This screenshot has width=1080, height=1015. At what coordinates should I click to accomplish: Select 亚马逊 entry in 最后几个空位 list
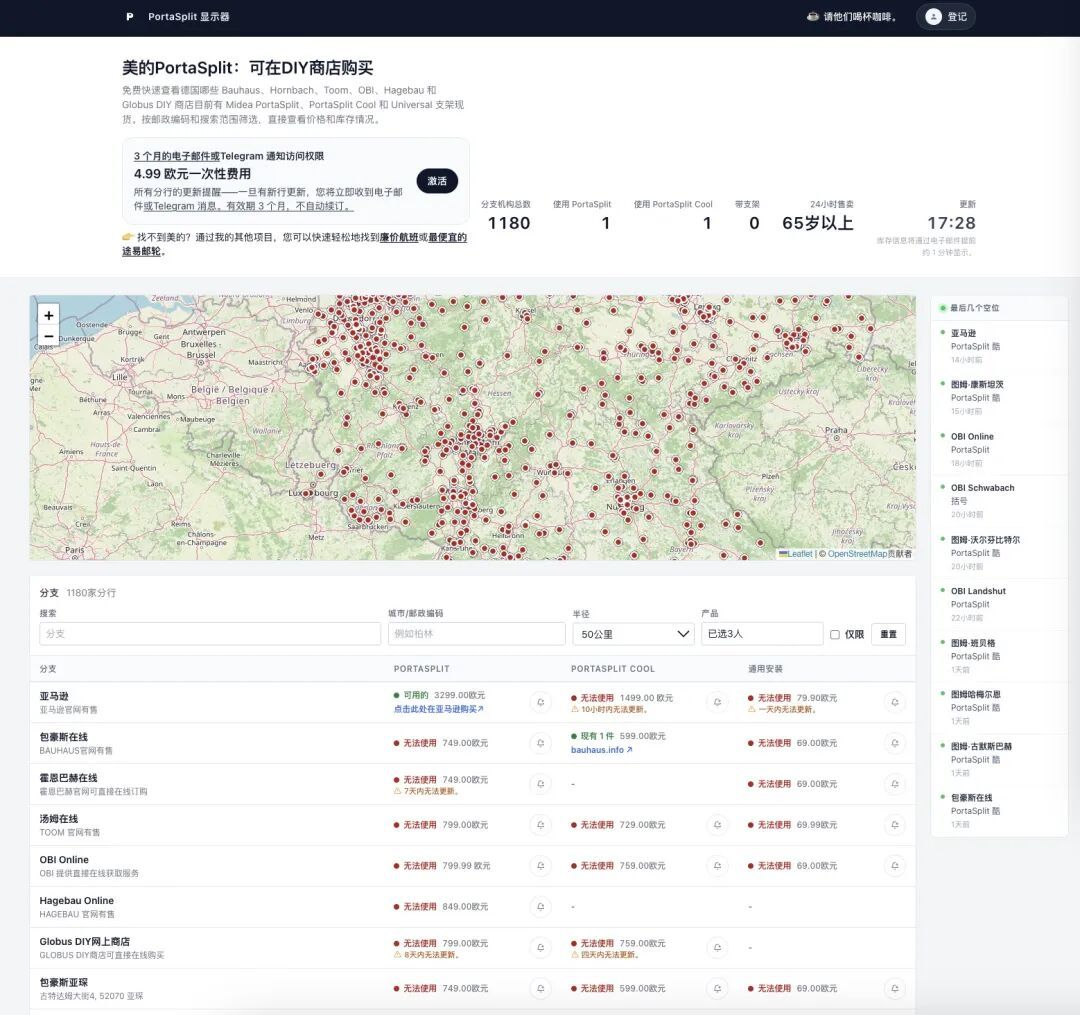click(999, 346)
